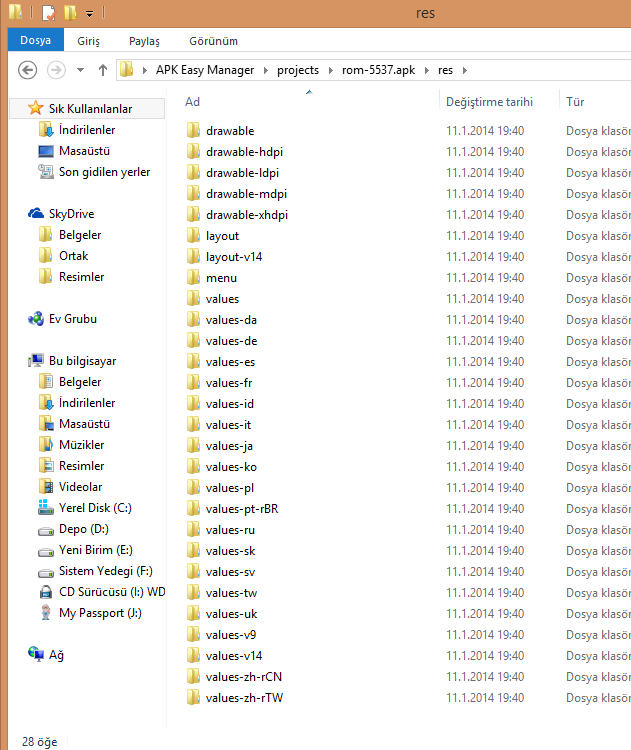Navigate to rom-5537.apk in the breadcrumb
The width and height of the screenshot is (631, 750).
(379, 70)
